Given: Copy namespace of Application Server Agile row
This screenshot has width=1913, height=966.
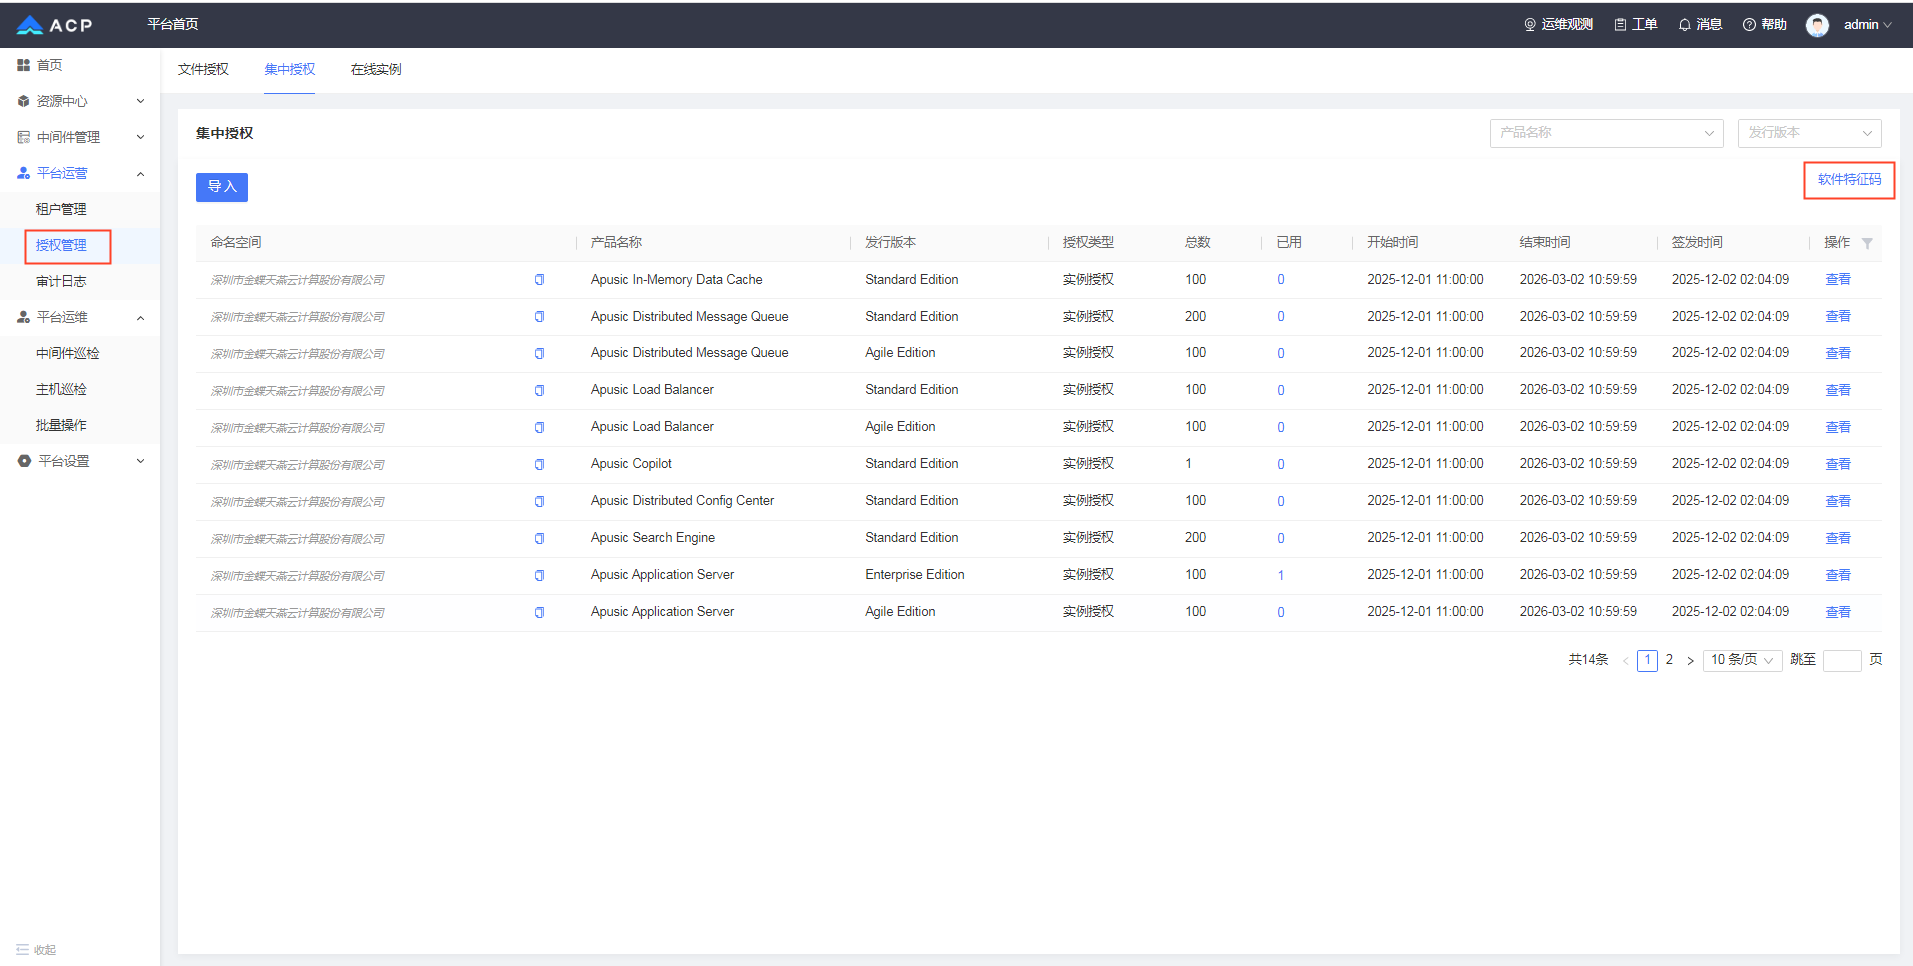Looking at the screenshot, I should 539,613.
